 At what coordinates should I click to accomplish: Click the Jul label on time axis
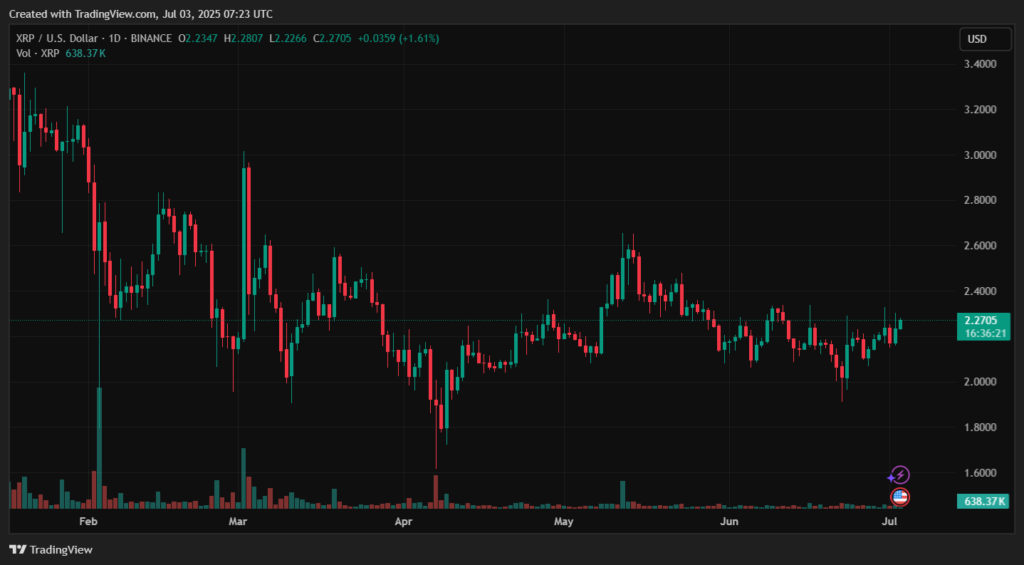tap(889, 522)
